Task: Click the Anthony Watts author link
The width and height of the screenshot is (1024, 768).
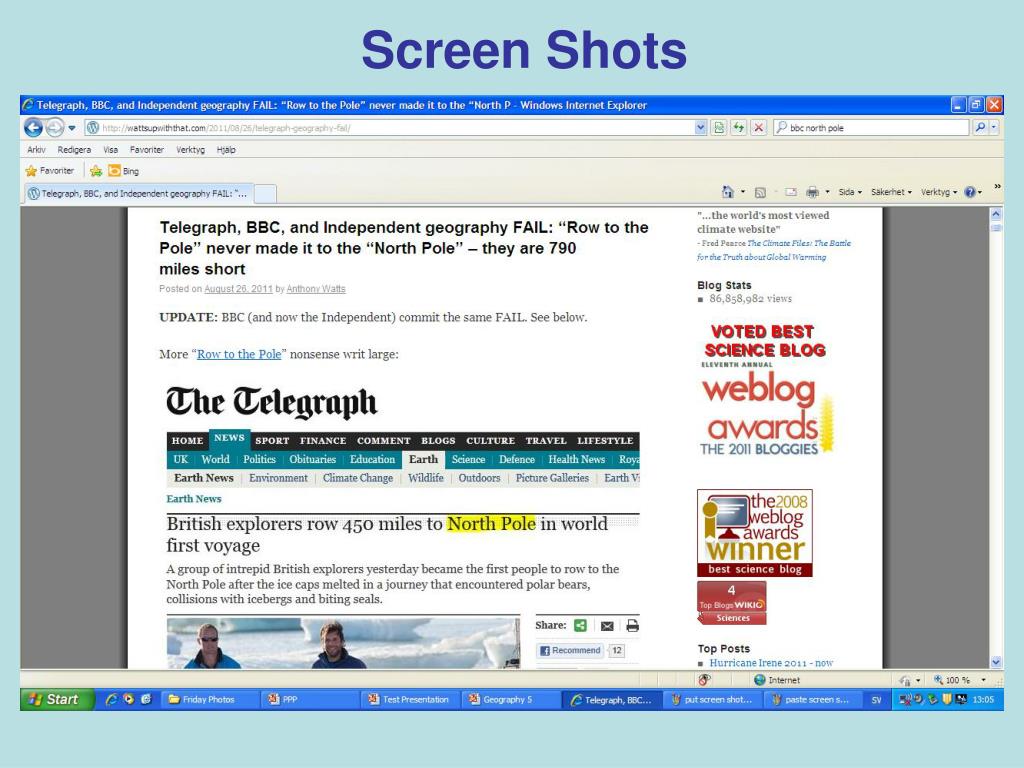Action: click(316, 289)
